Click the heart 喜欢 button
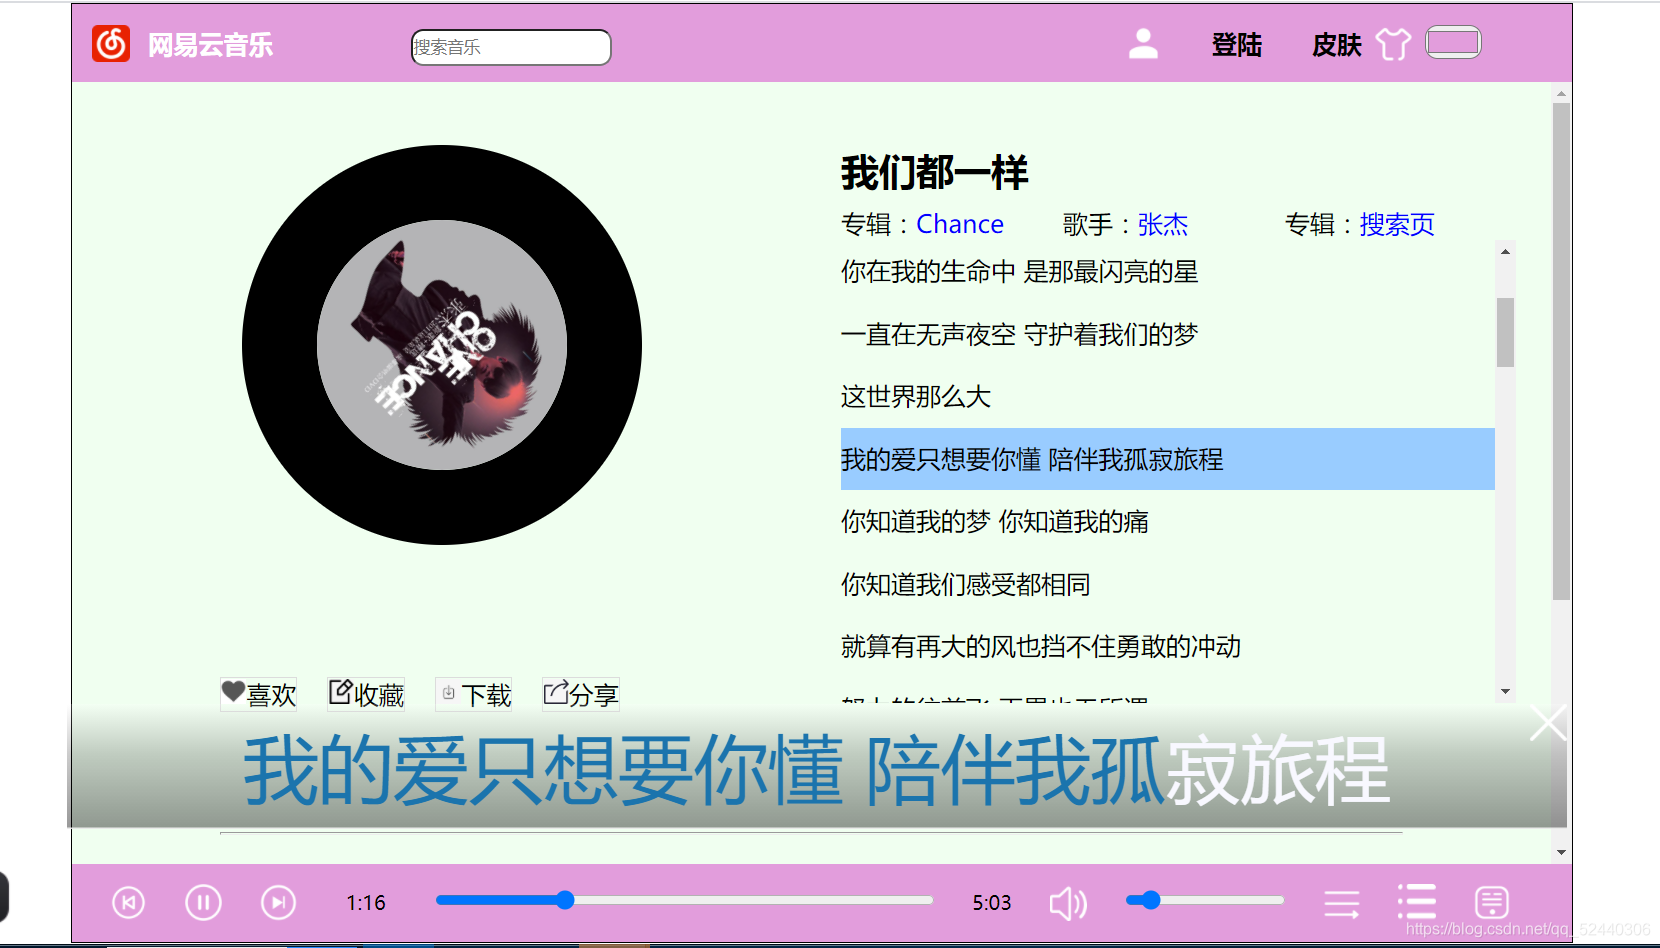Screen dimensions: 1660x948 (259, 694)
